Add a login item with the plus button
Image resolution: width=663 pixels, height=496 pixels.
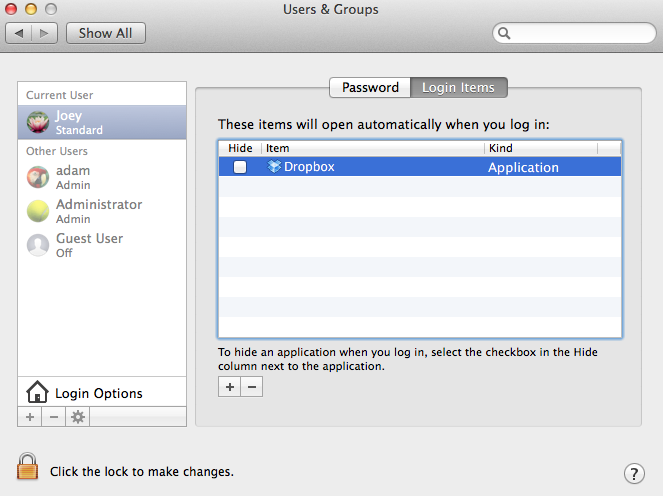[229, 387]
